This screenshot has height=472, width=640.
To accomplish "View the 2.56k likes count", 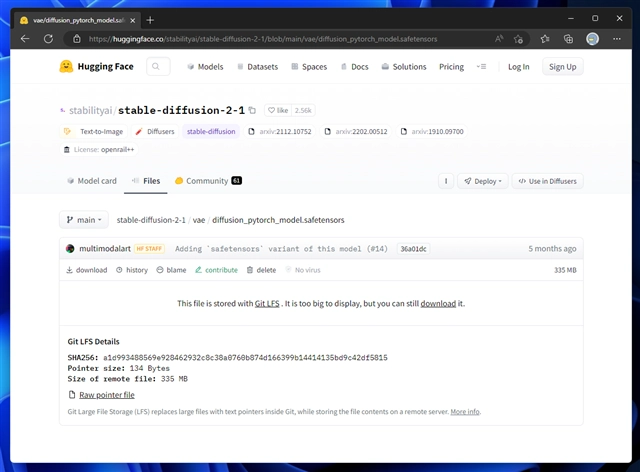I will click(x=303, y=110).
